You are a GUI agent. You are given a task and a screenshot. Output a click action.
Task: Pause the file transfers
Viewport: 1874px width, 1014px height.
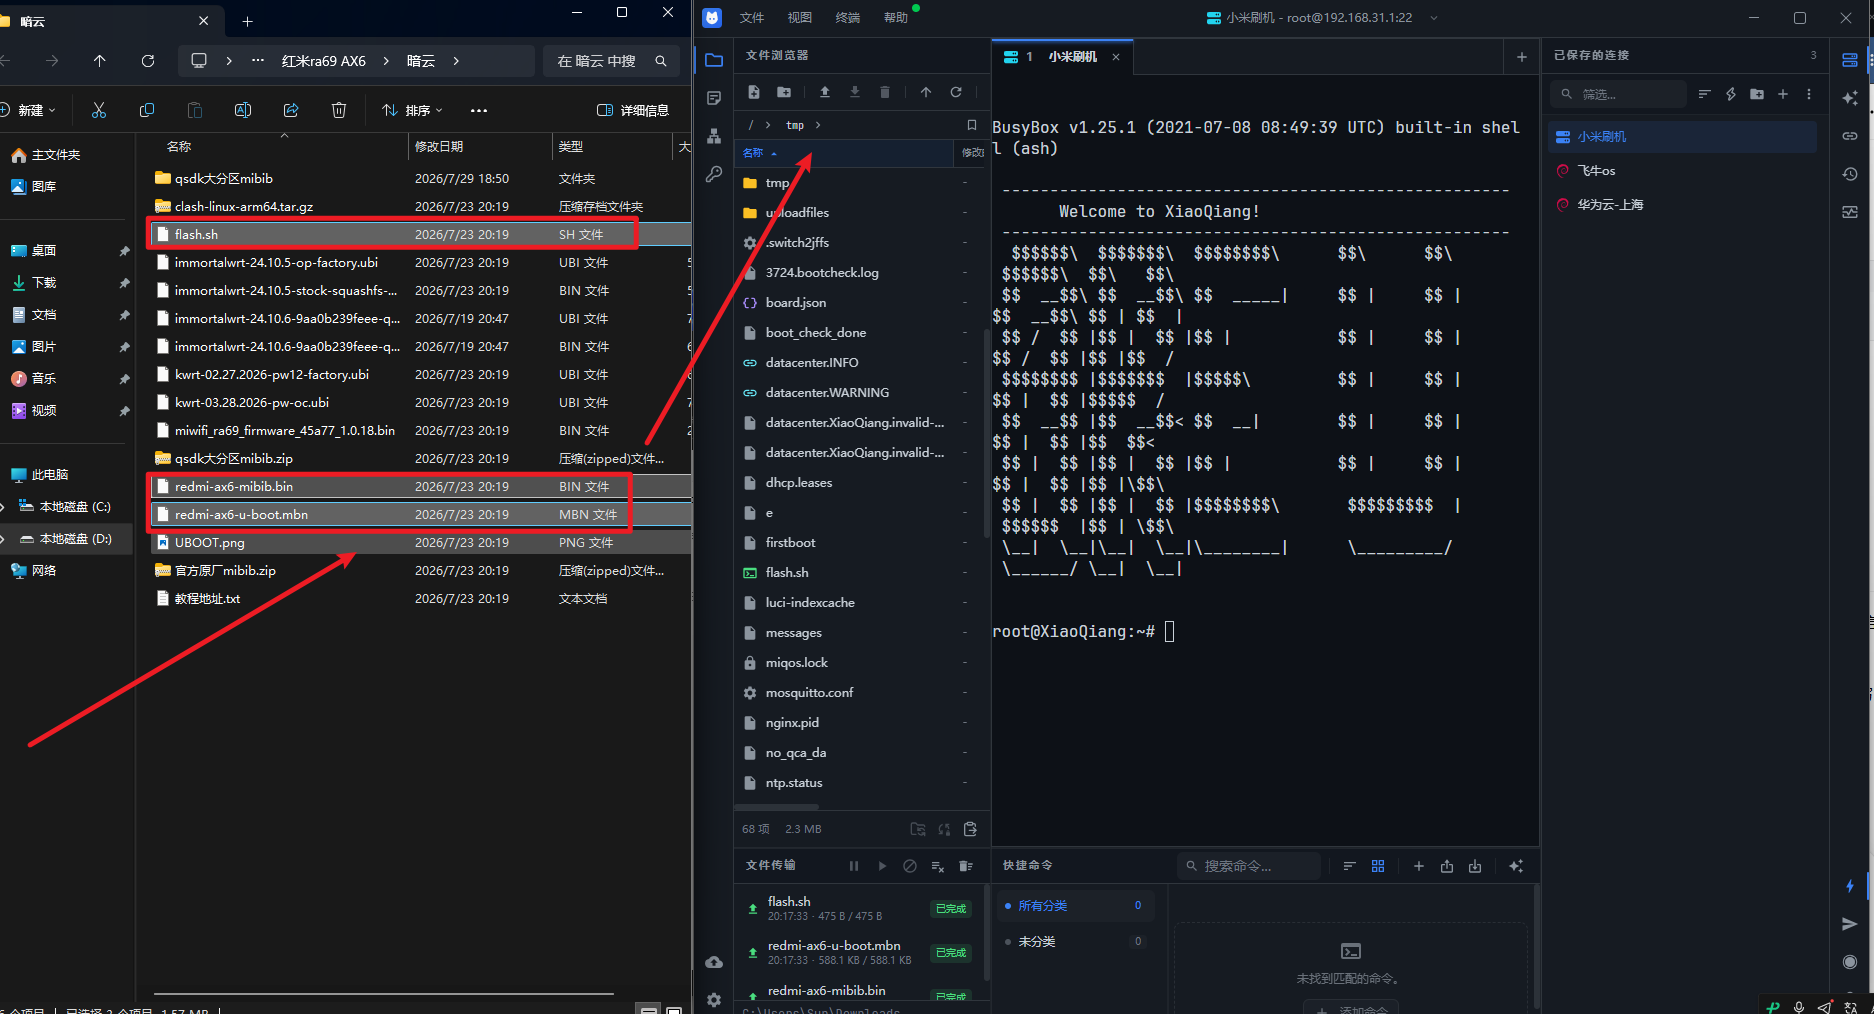tap(854, 866)
